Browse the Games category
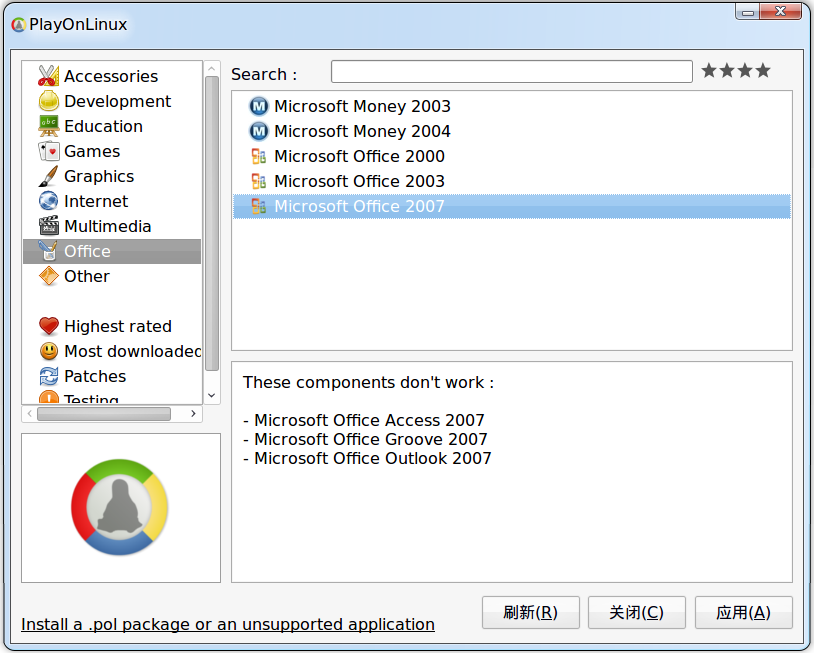Screen dimensions: 814x653 tap(92, 151)
